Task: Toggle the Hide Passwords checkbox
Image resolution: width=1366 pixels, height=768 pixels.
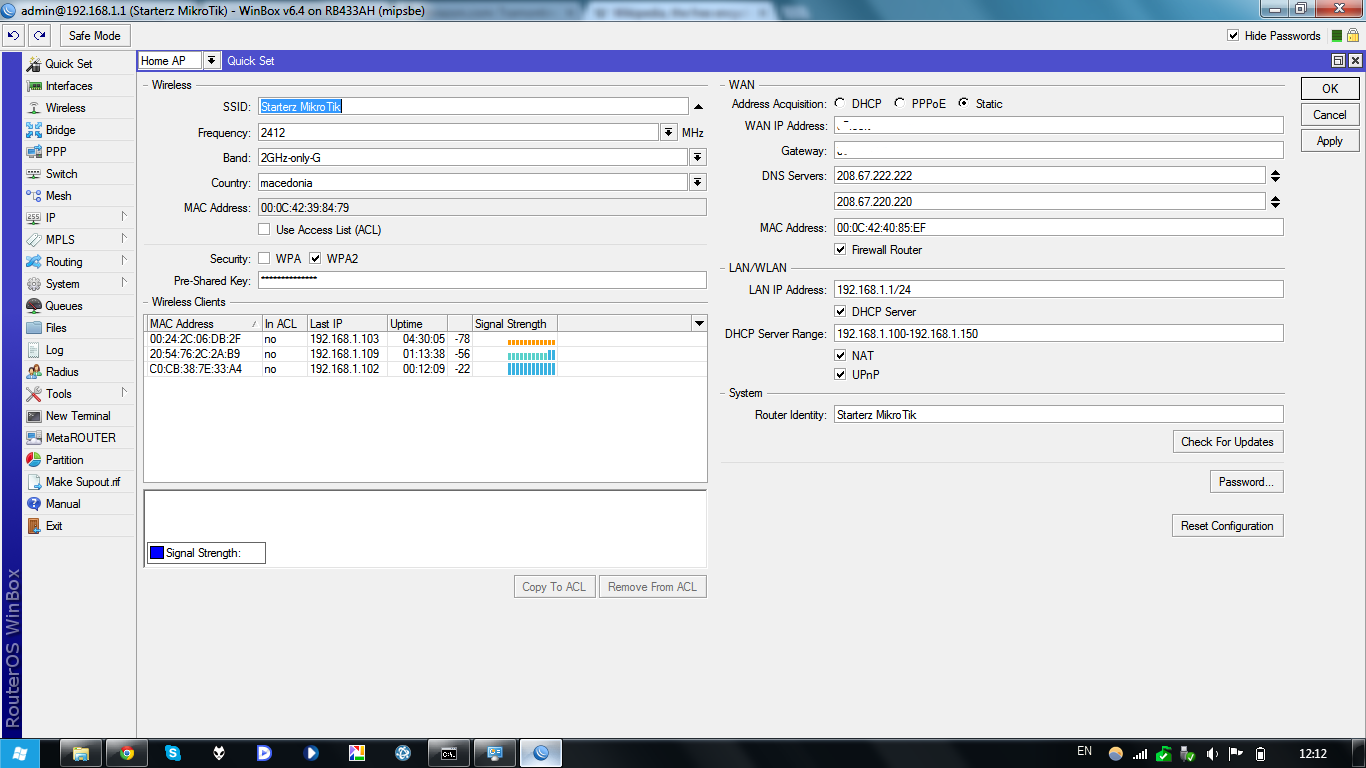Action: tap(1233, 36)
